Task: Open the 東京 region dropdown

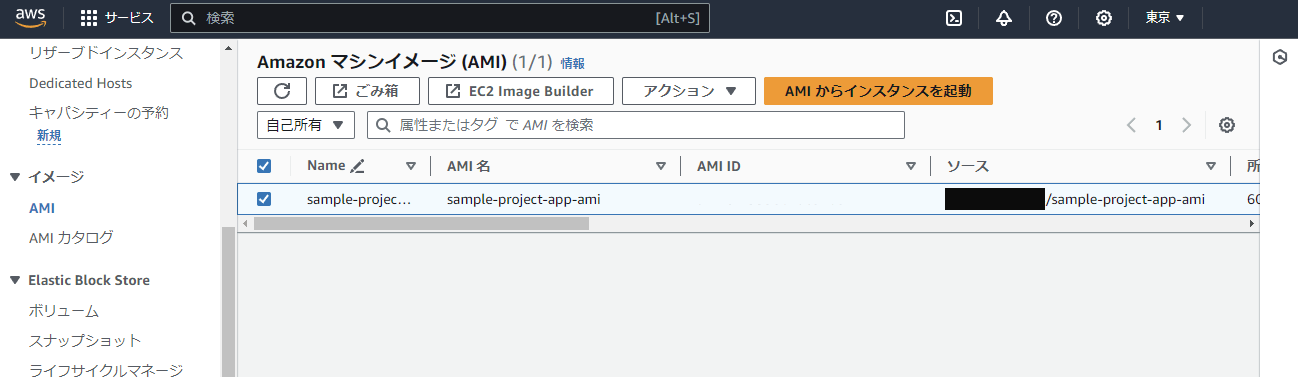Action: click(x=1165, y=18)
